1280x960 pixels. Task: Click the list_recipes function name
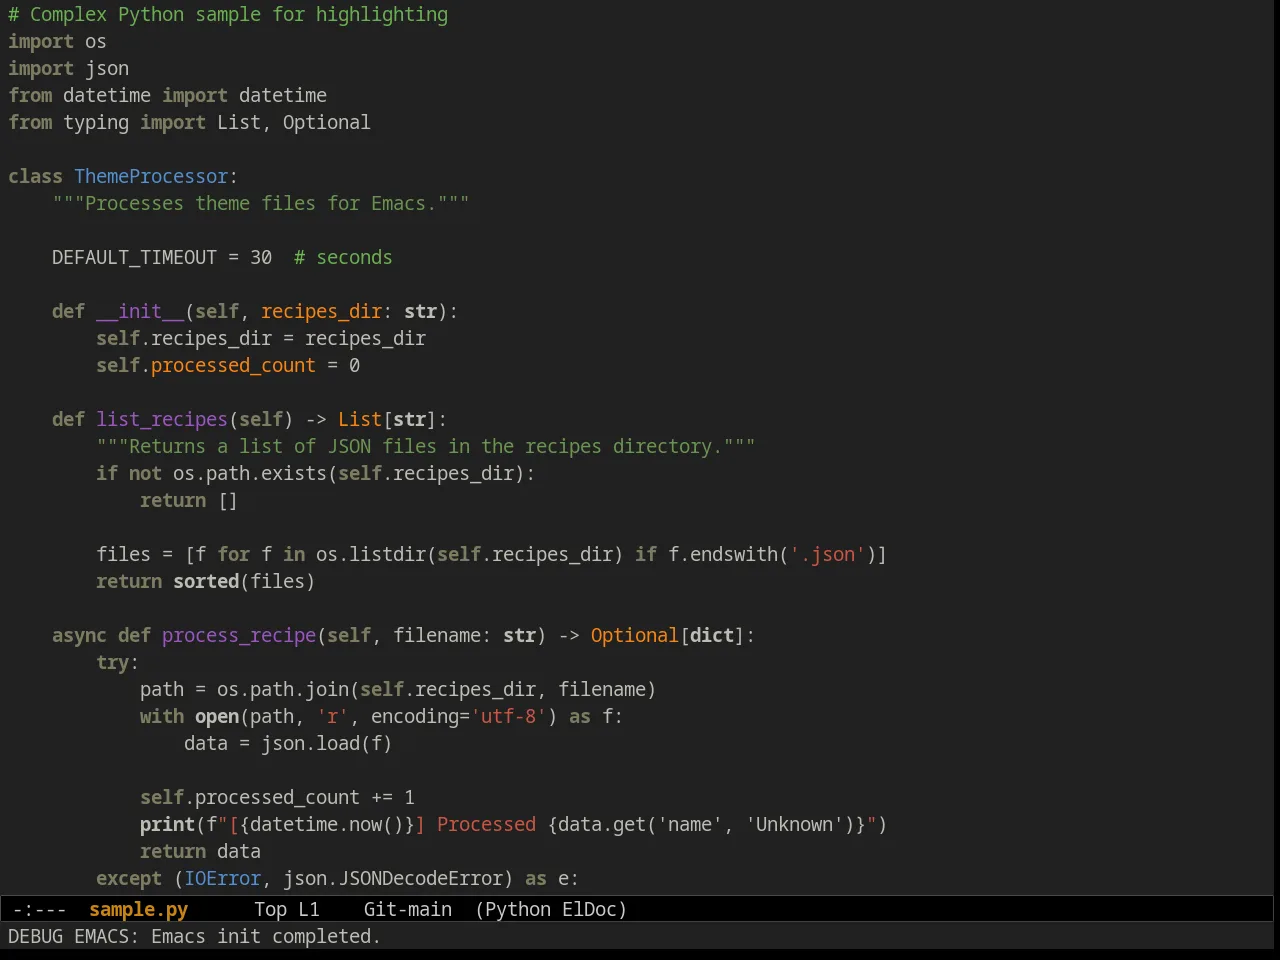point(162,419)
